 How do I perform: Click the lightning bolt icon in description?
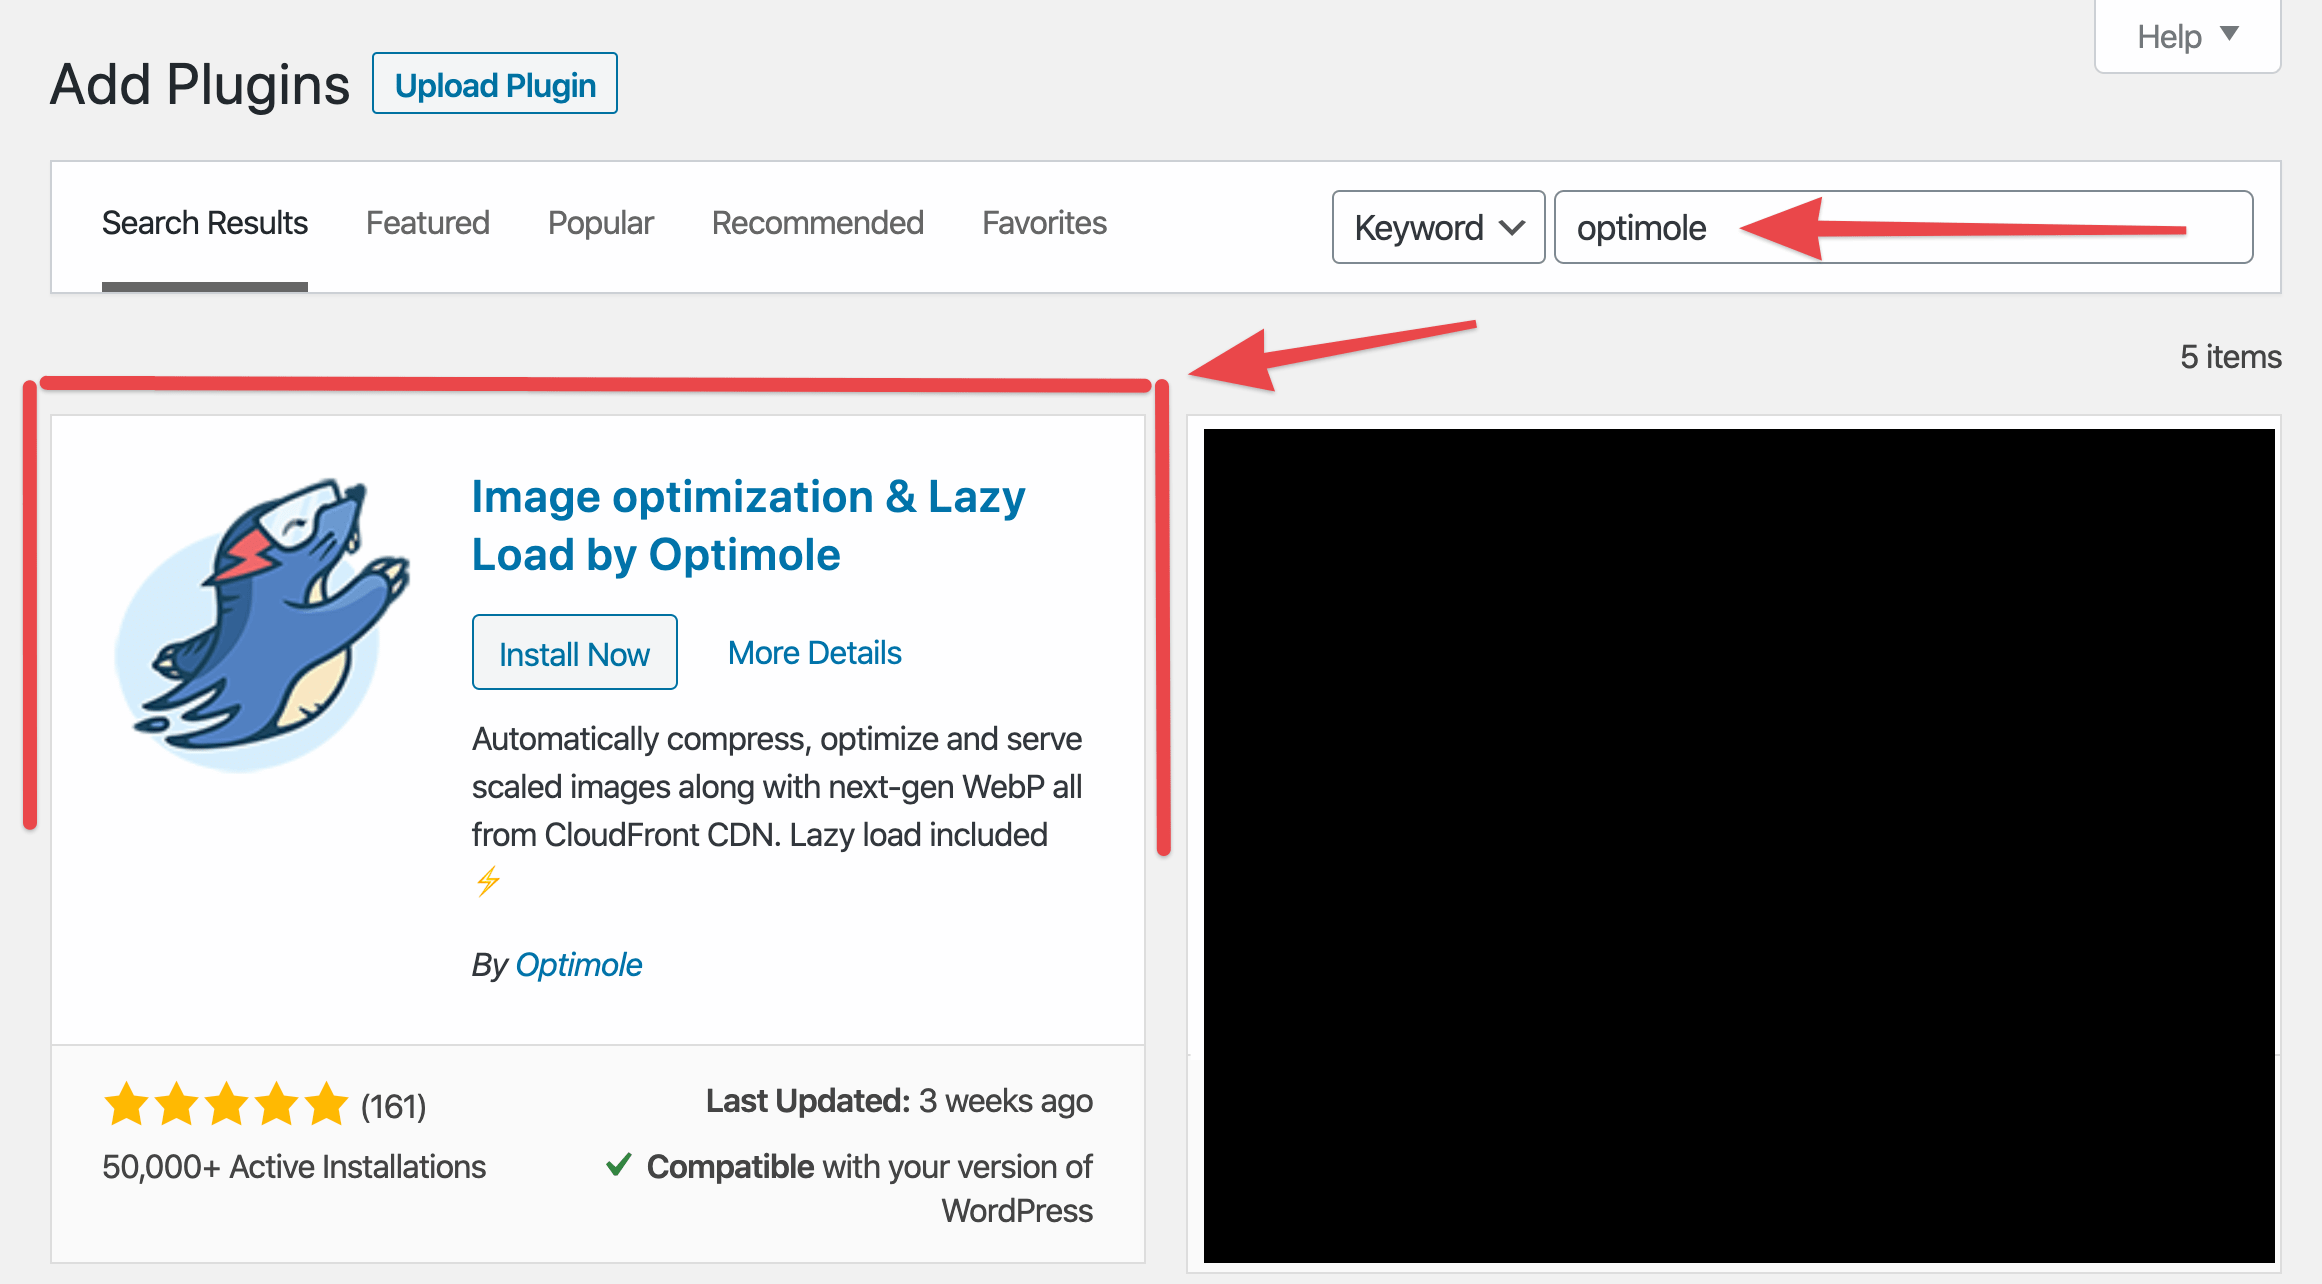pos(489,882)
